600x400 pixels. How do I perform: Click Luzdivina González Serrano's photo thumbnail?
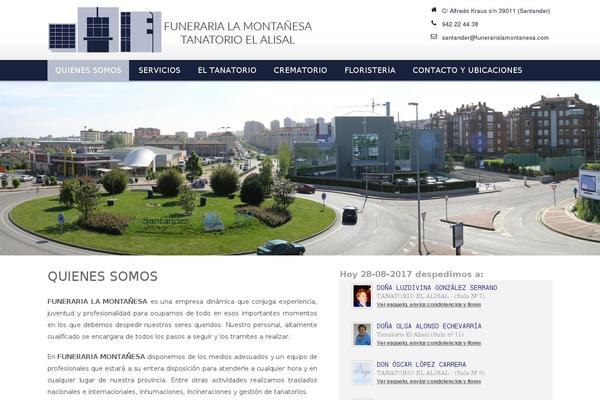[x=362, y=296]
